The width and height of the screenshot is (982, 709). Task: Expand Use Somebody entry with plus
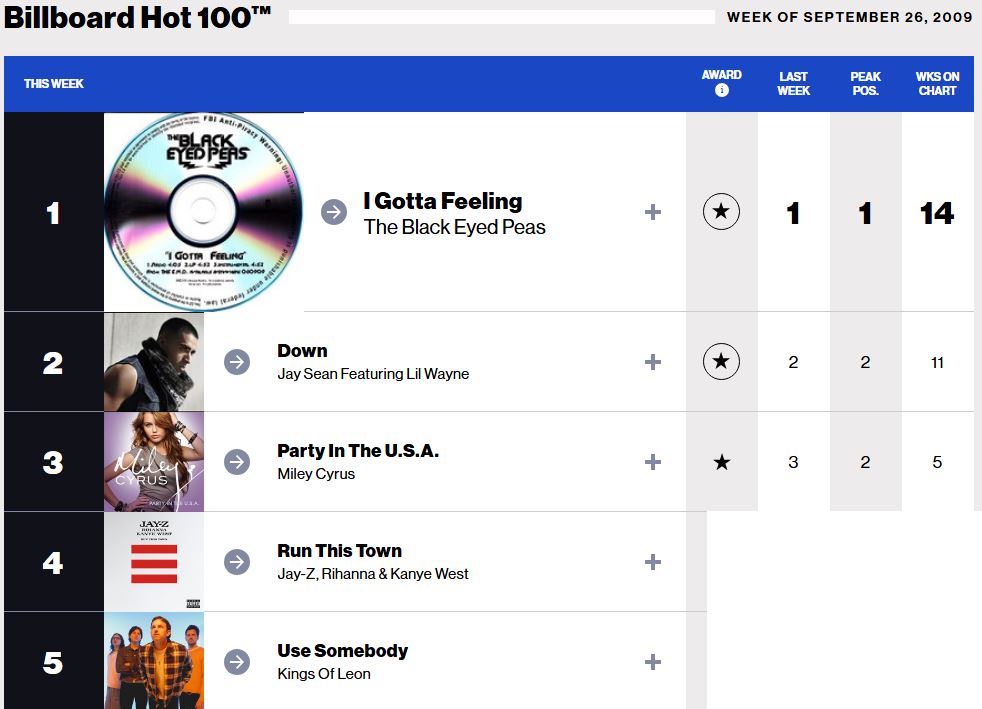click(x=653, y=662)
